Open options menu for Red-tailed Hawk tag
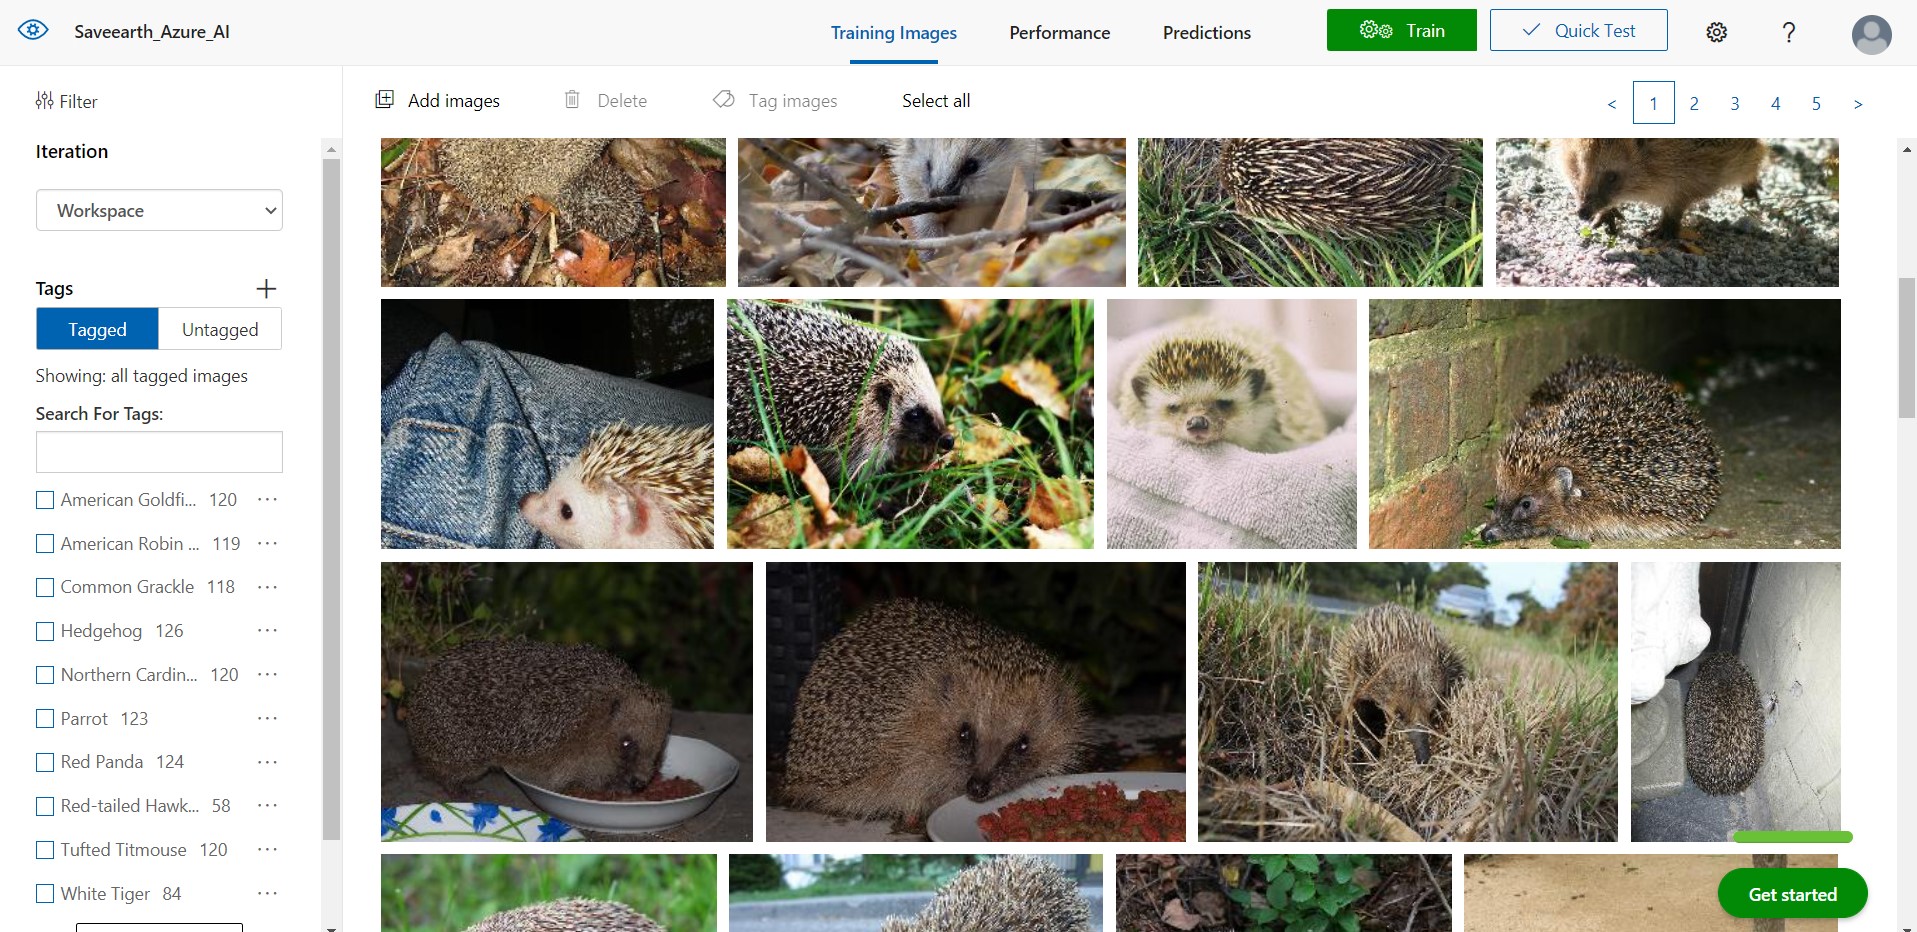This screenshot has height=932, width=1917. (x=267, y=805)
